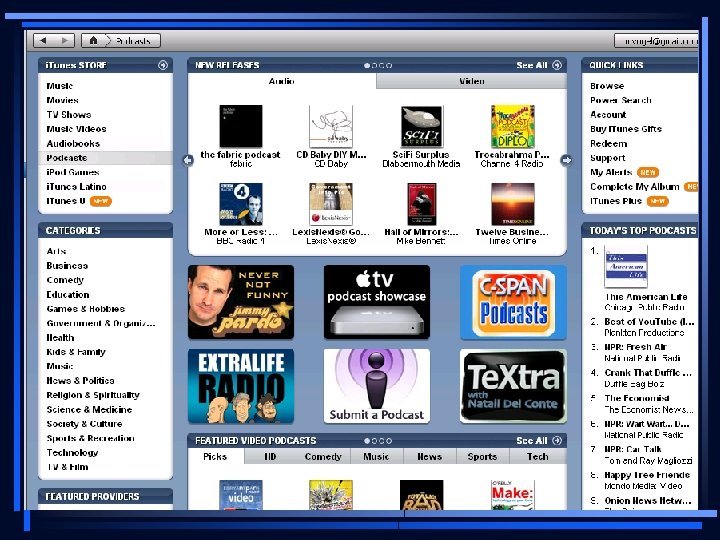
Task: Go back with the left arrow button
Action: tap(43, 40)
